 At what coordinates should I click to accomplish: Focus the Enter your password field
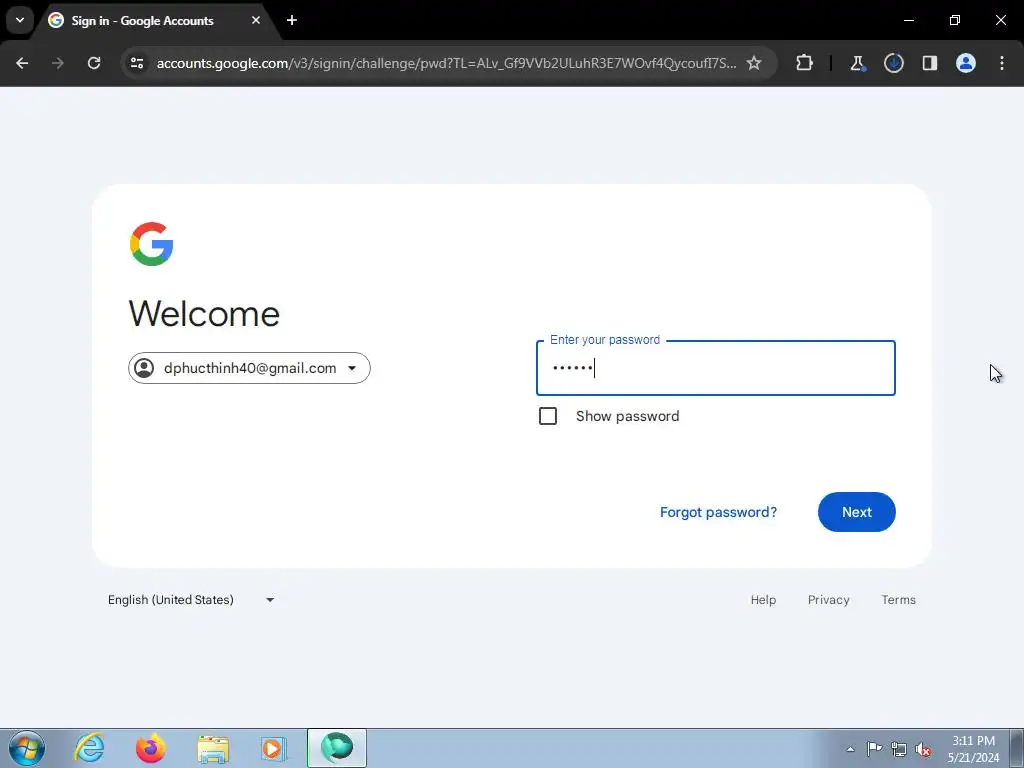coord(715,368)
